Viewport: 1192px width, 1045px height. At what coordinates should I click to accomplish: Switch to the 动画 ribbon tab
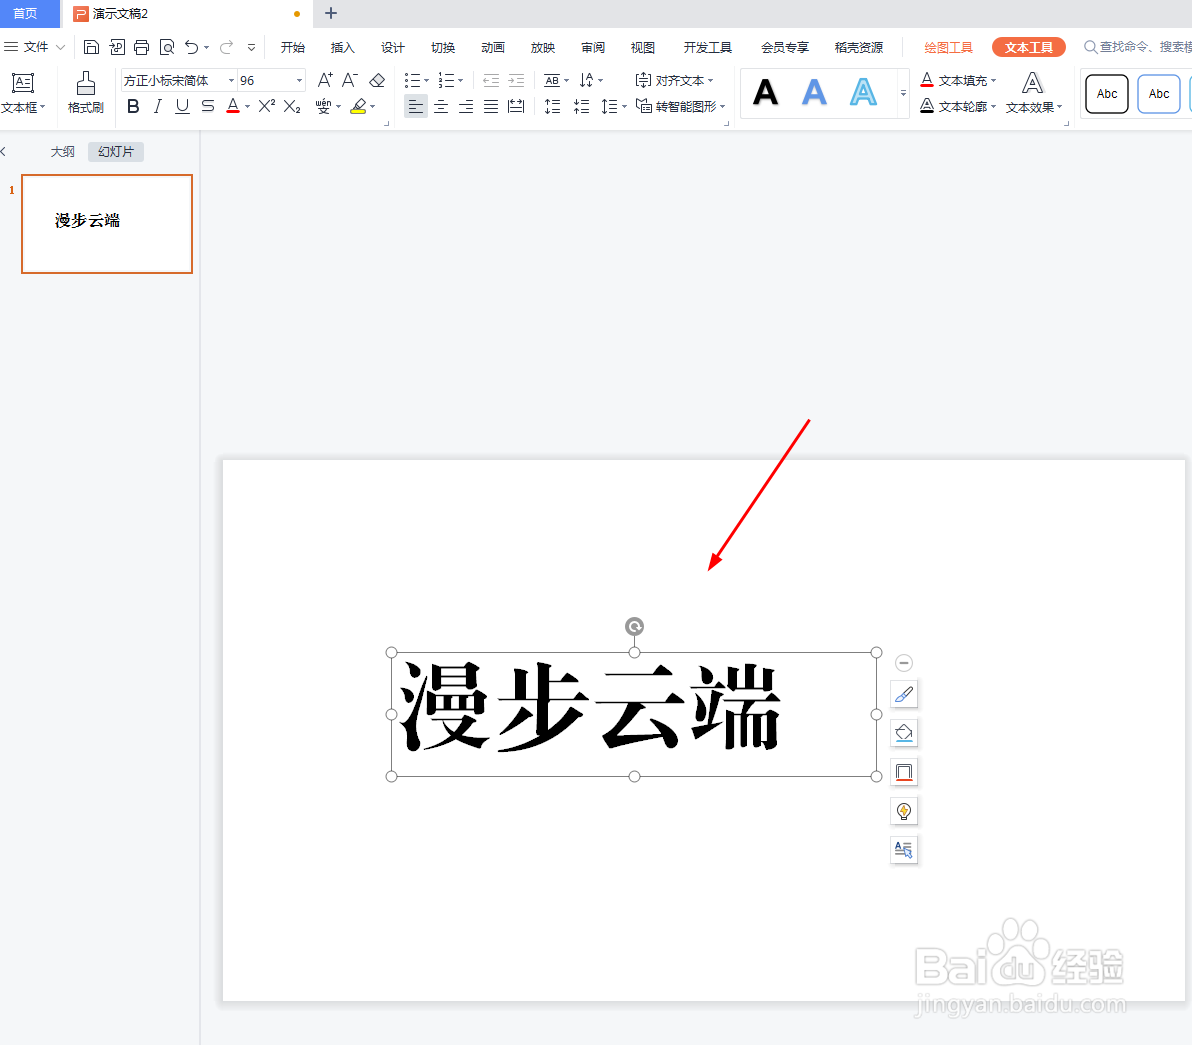tap(492, 47)
